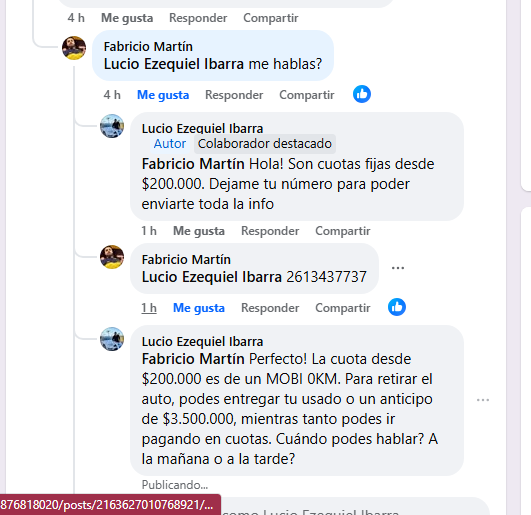
Task: Click Responder under the "cuotas fijas" comment
Action: [x=270, y=231]
